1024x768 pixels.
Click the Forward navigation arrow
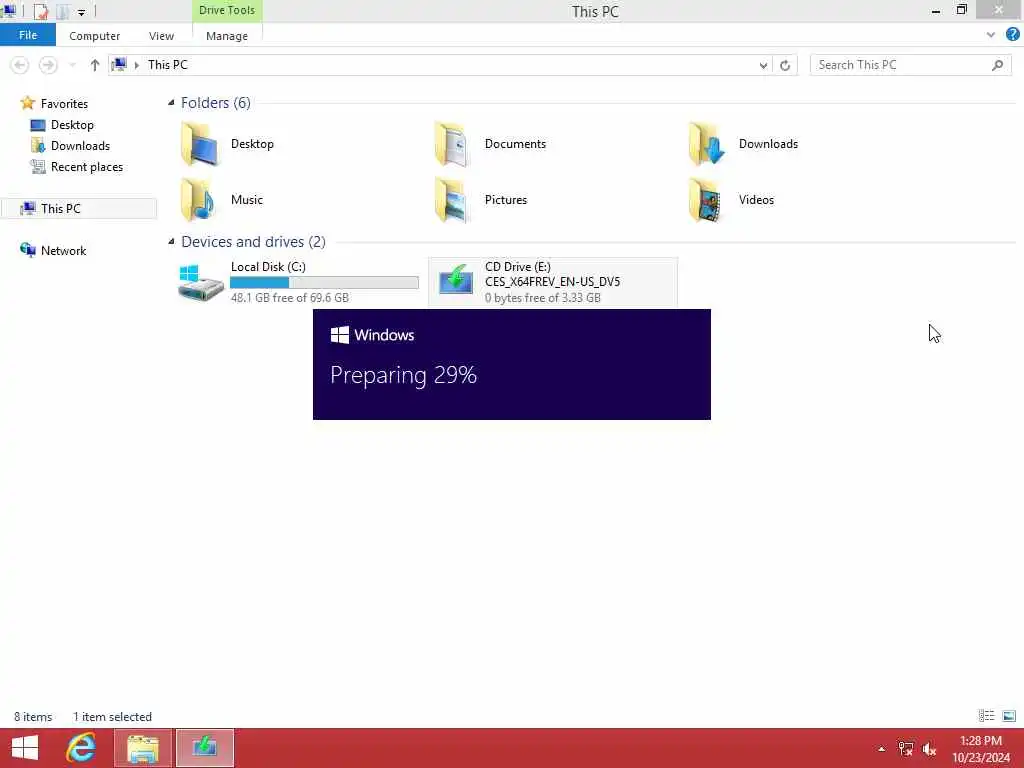click(48, 65)
